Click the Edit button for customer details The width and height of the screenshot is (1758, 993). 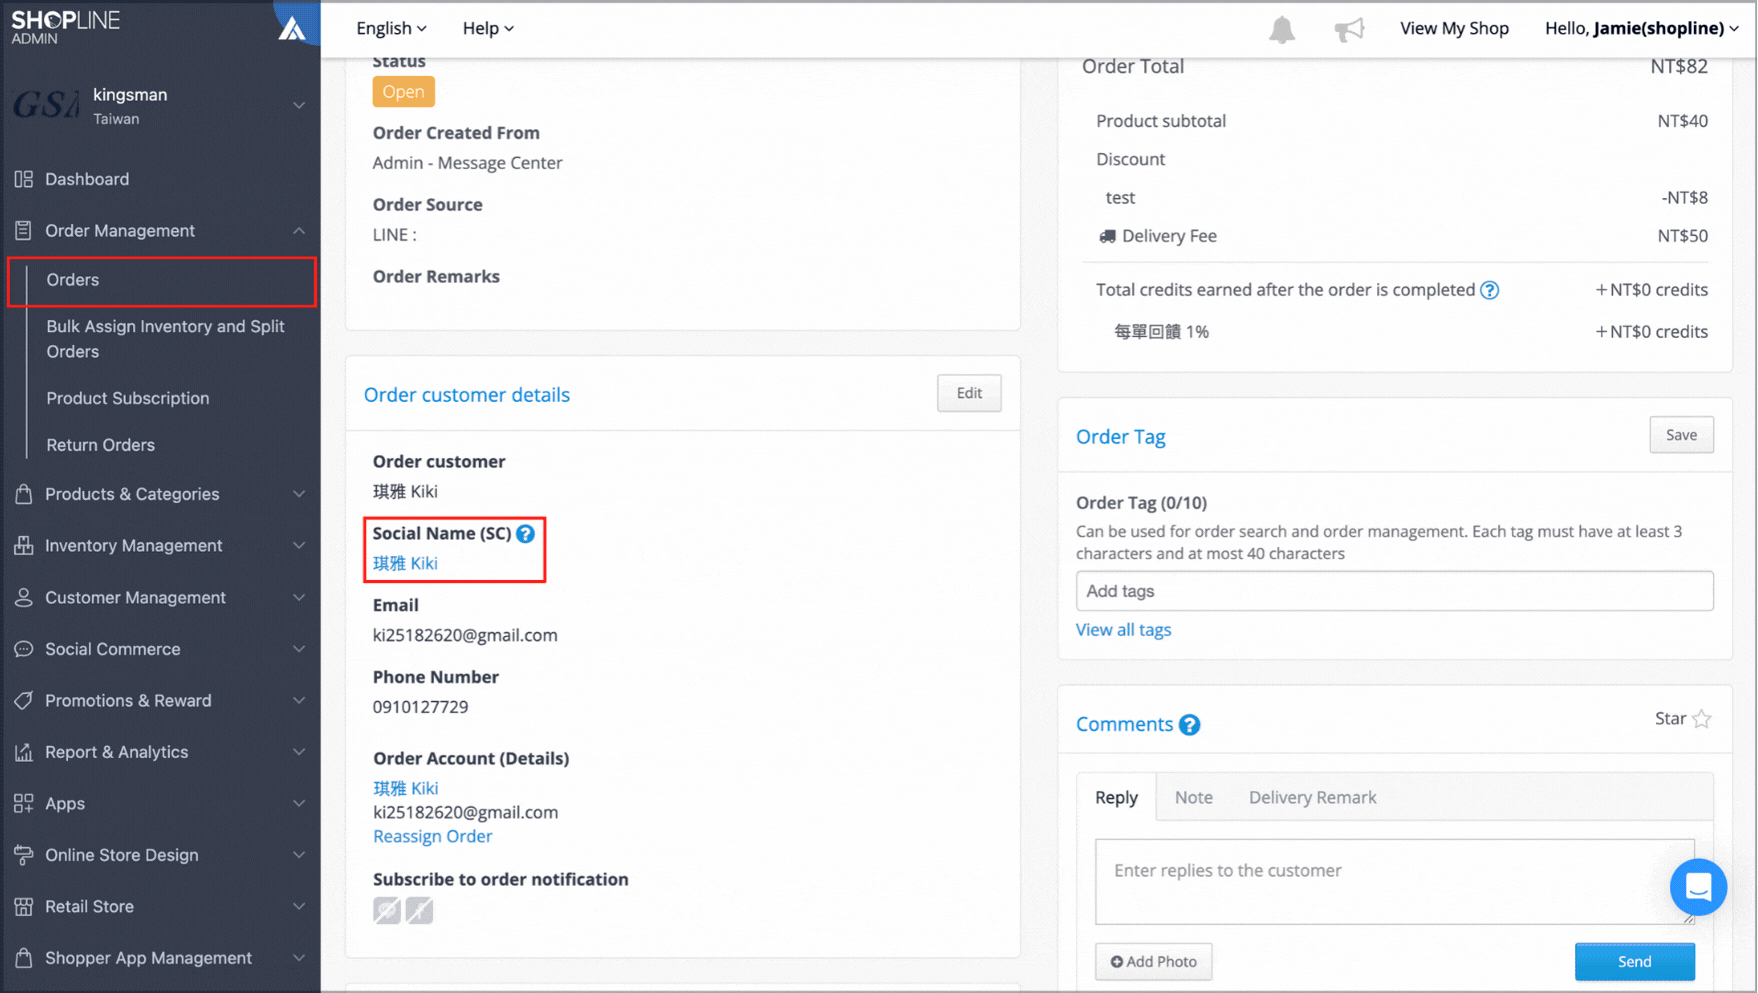point(968,393)
